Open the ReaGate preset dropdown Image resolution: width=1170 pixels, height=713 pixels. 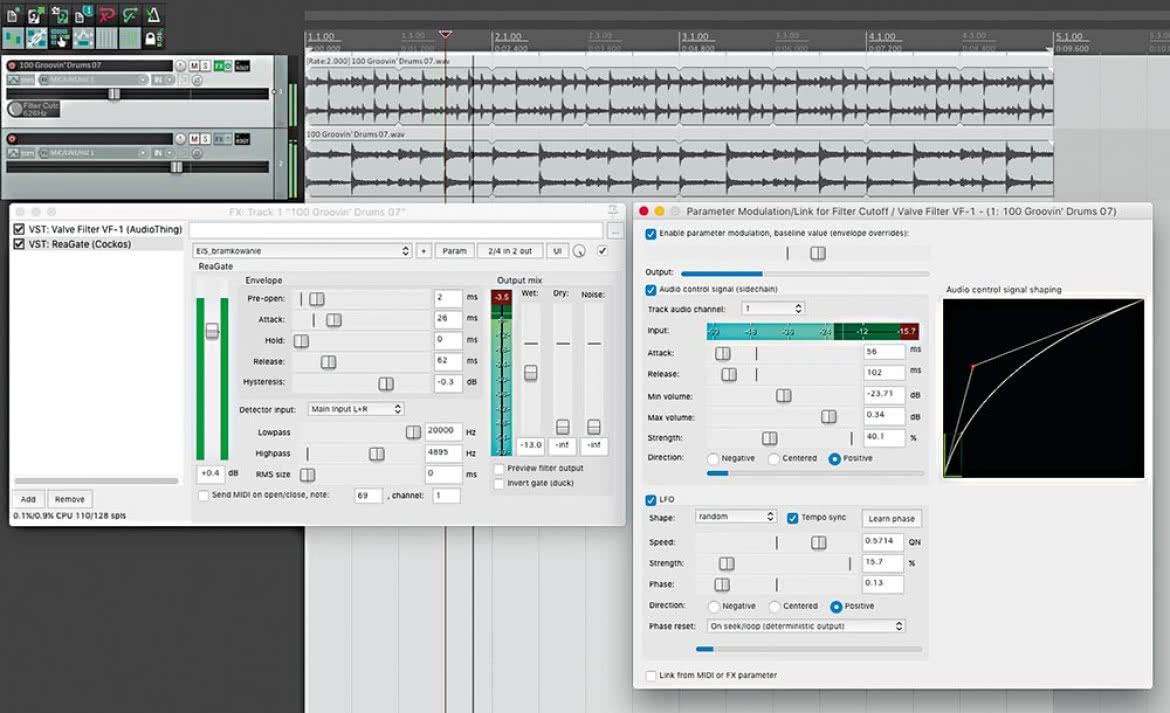click(301, 251)
